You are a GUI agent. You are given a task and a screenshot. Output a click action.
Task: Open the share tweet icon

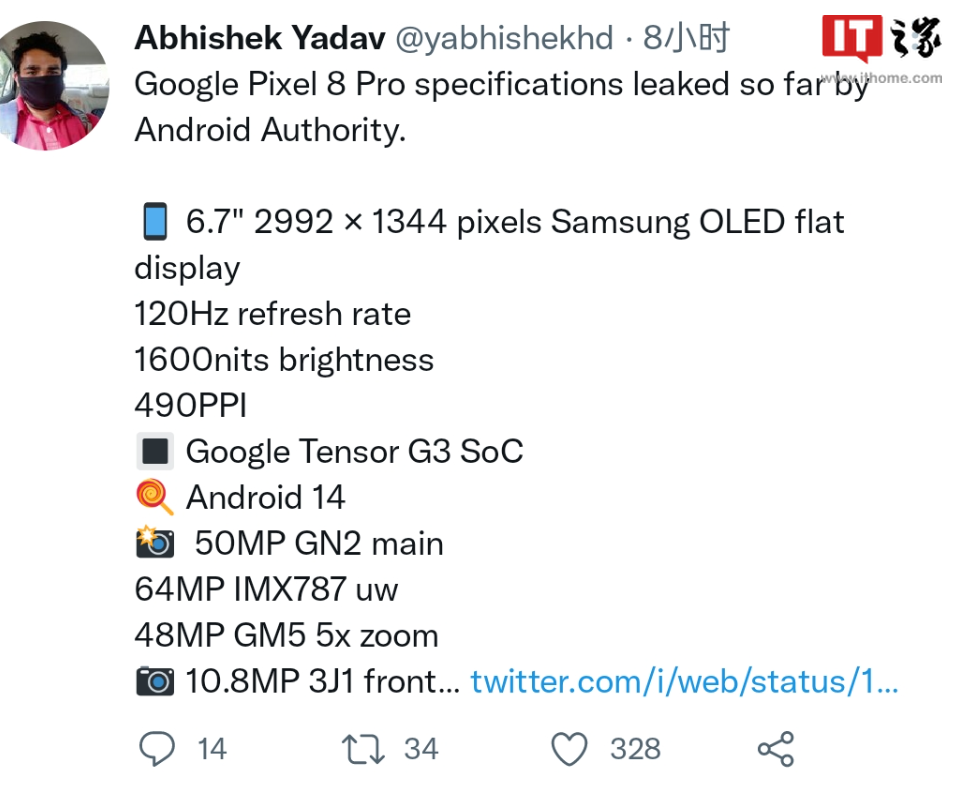775,748
